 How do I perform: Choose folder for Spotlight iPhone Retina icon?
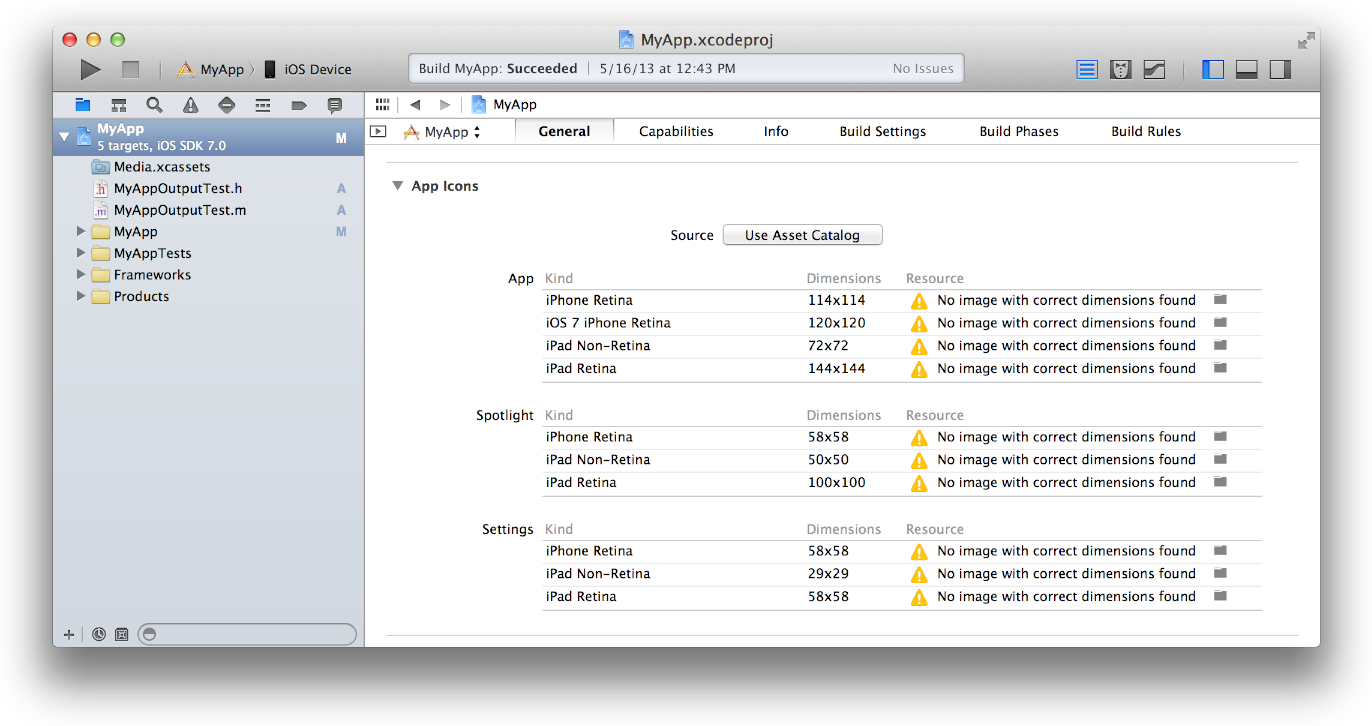pyautogui.click(x=1220, y=437)
